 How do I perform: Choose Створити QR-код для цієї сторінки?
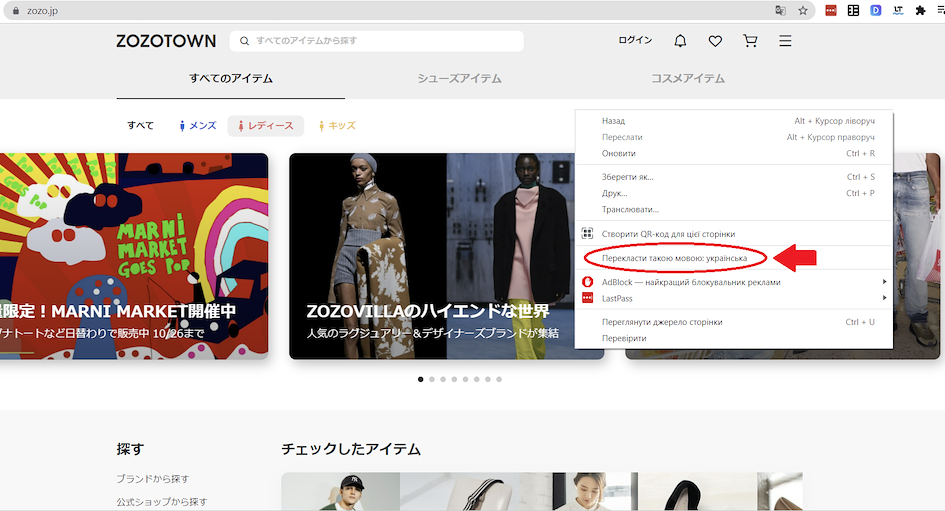pos(733,234)
